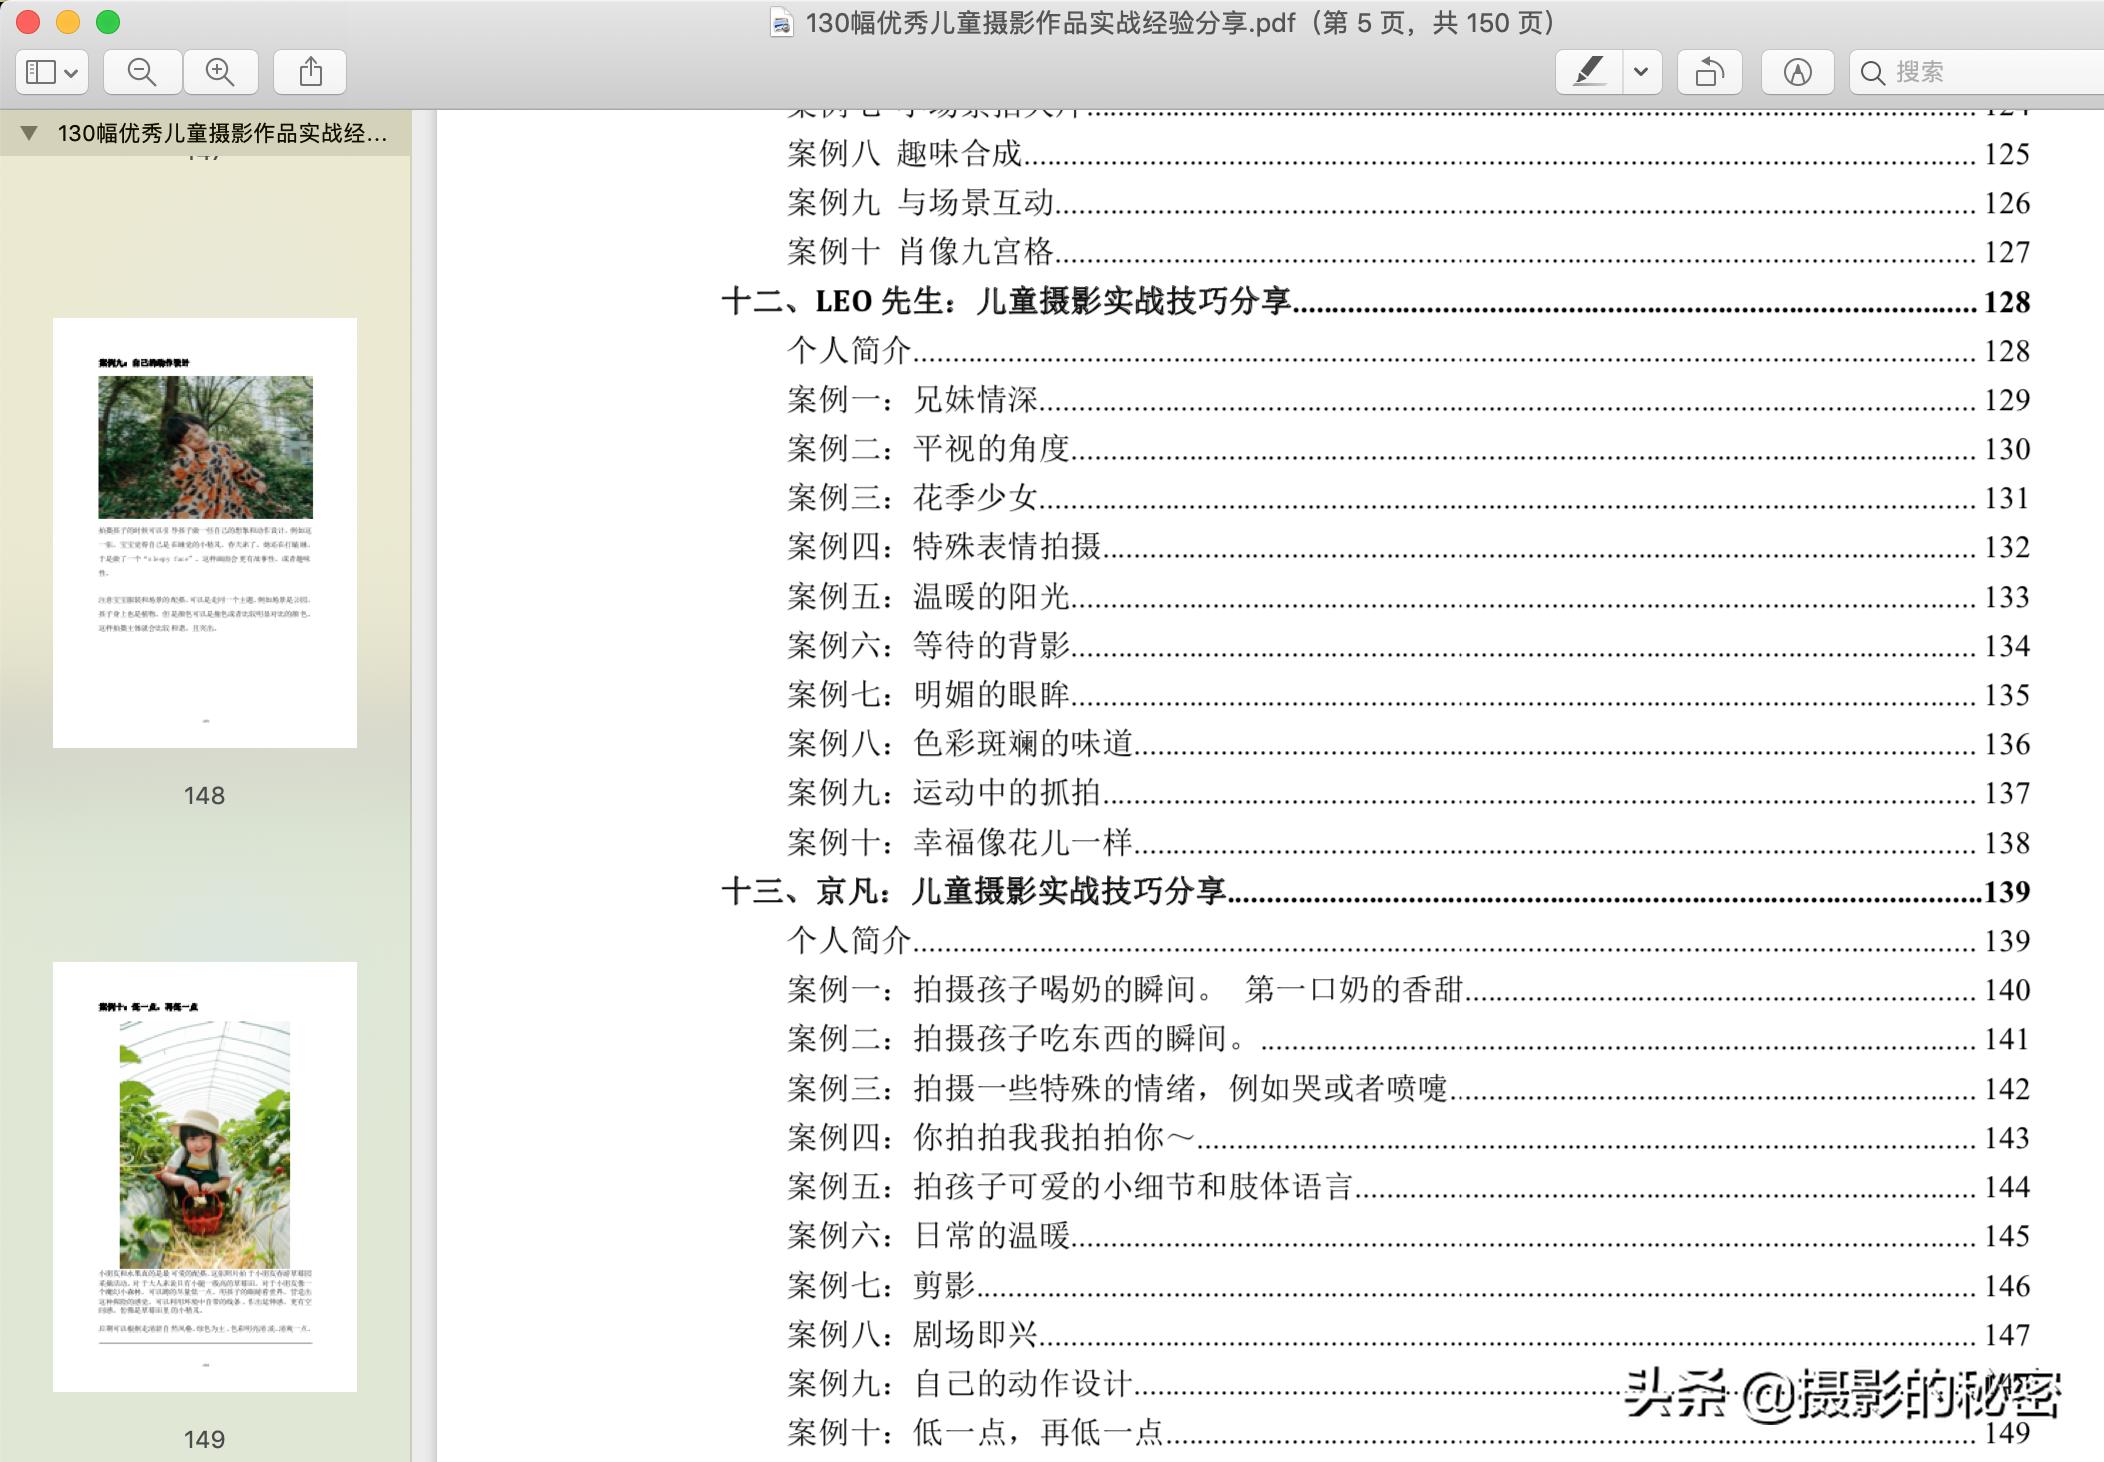Viewport: 2104px width, 1462px height.
Task: Click the zoom out magnifier icon
Action: [x=142, y=72]
